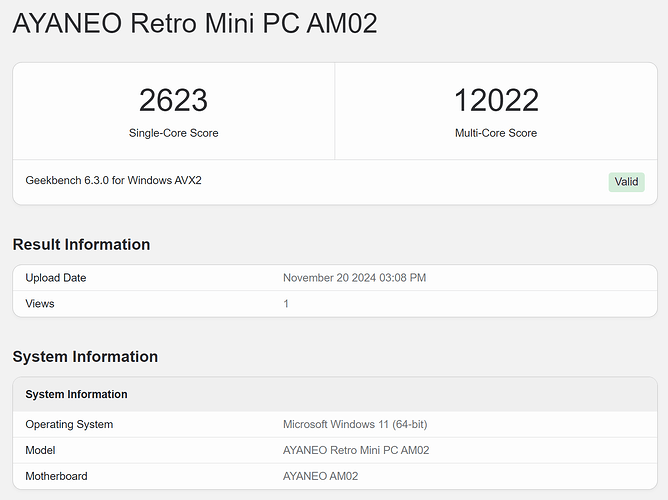Image resolution: width=668 pixels, height=500 pixels.
Task: Select the Microsoft Windows 11 (64-bit) value
Action: point(355,424)
